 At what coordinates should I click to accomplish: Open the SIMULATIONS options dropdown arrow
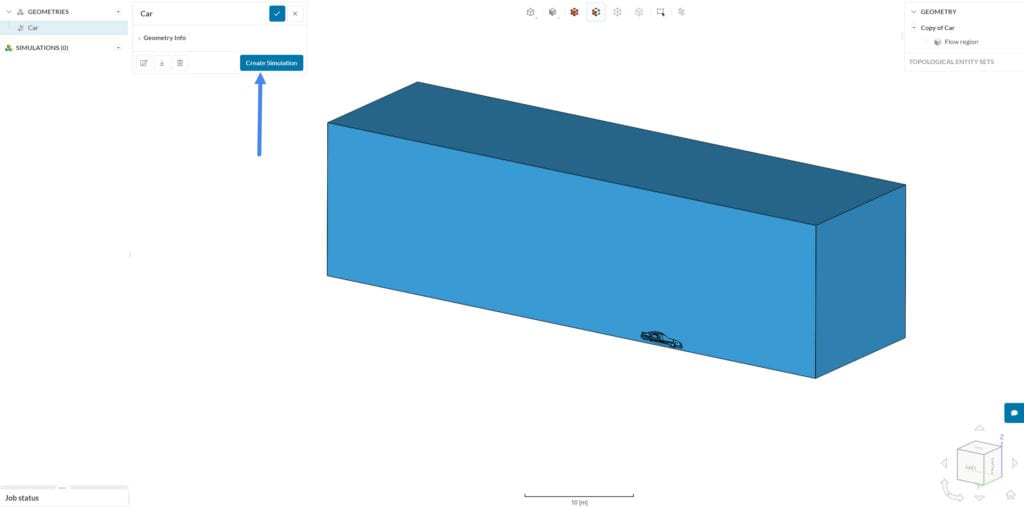(118, 48)
